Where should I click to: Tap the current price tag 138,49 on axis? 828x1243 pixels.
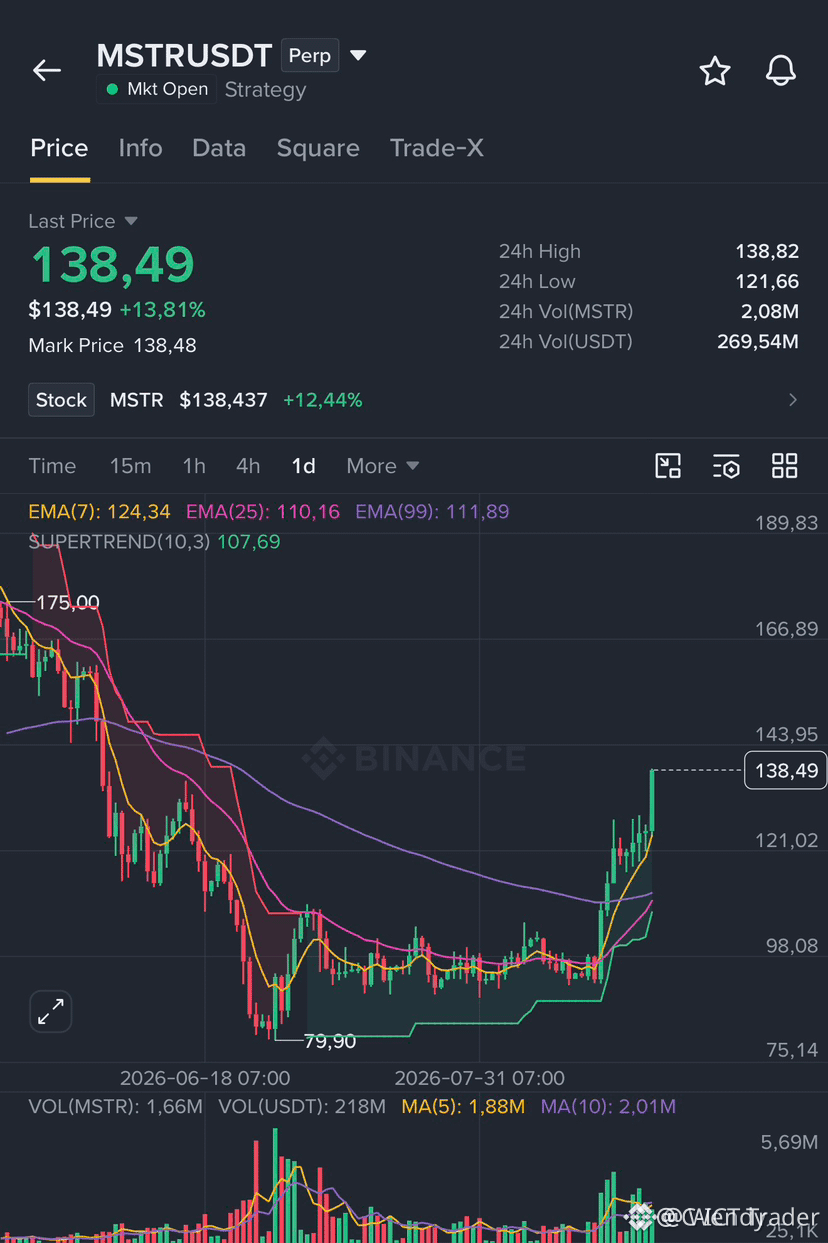pyautogui.click(x=786, y=770)
